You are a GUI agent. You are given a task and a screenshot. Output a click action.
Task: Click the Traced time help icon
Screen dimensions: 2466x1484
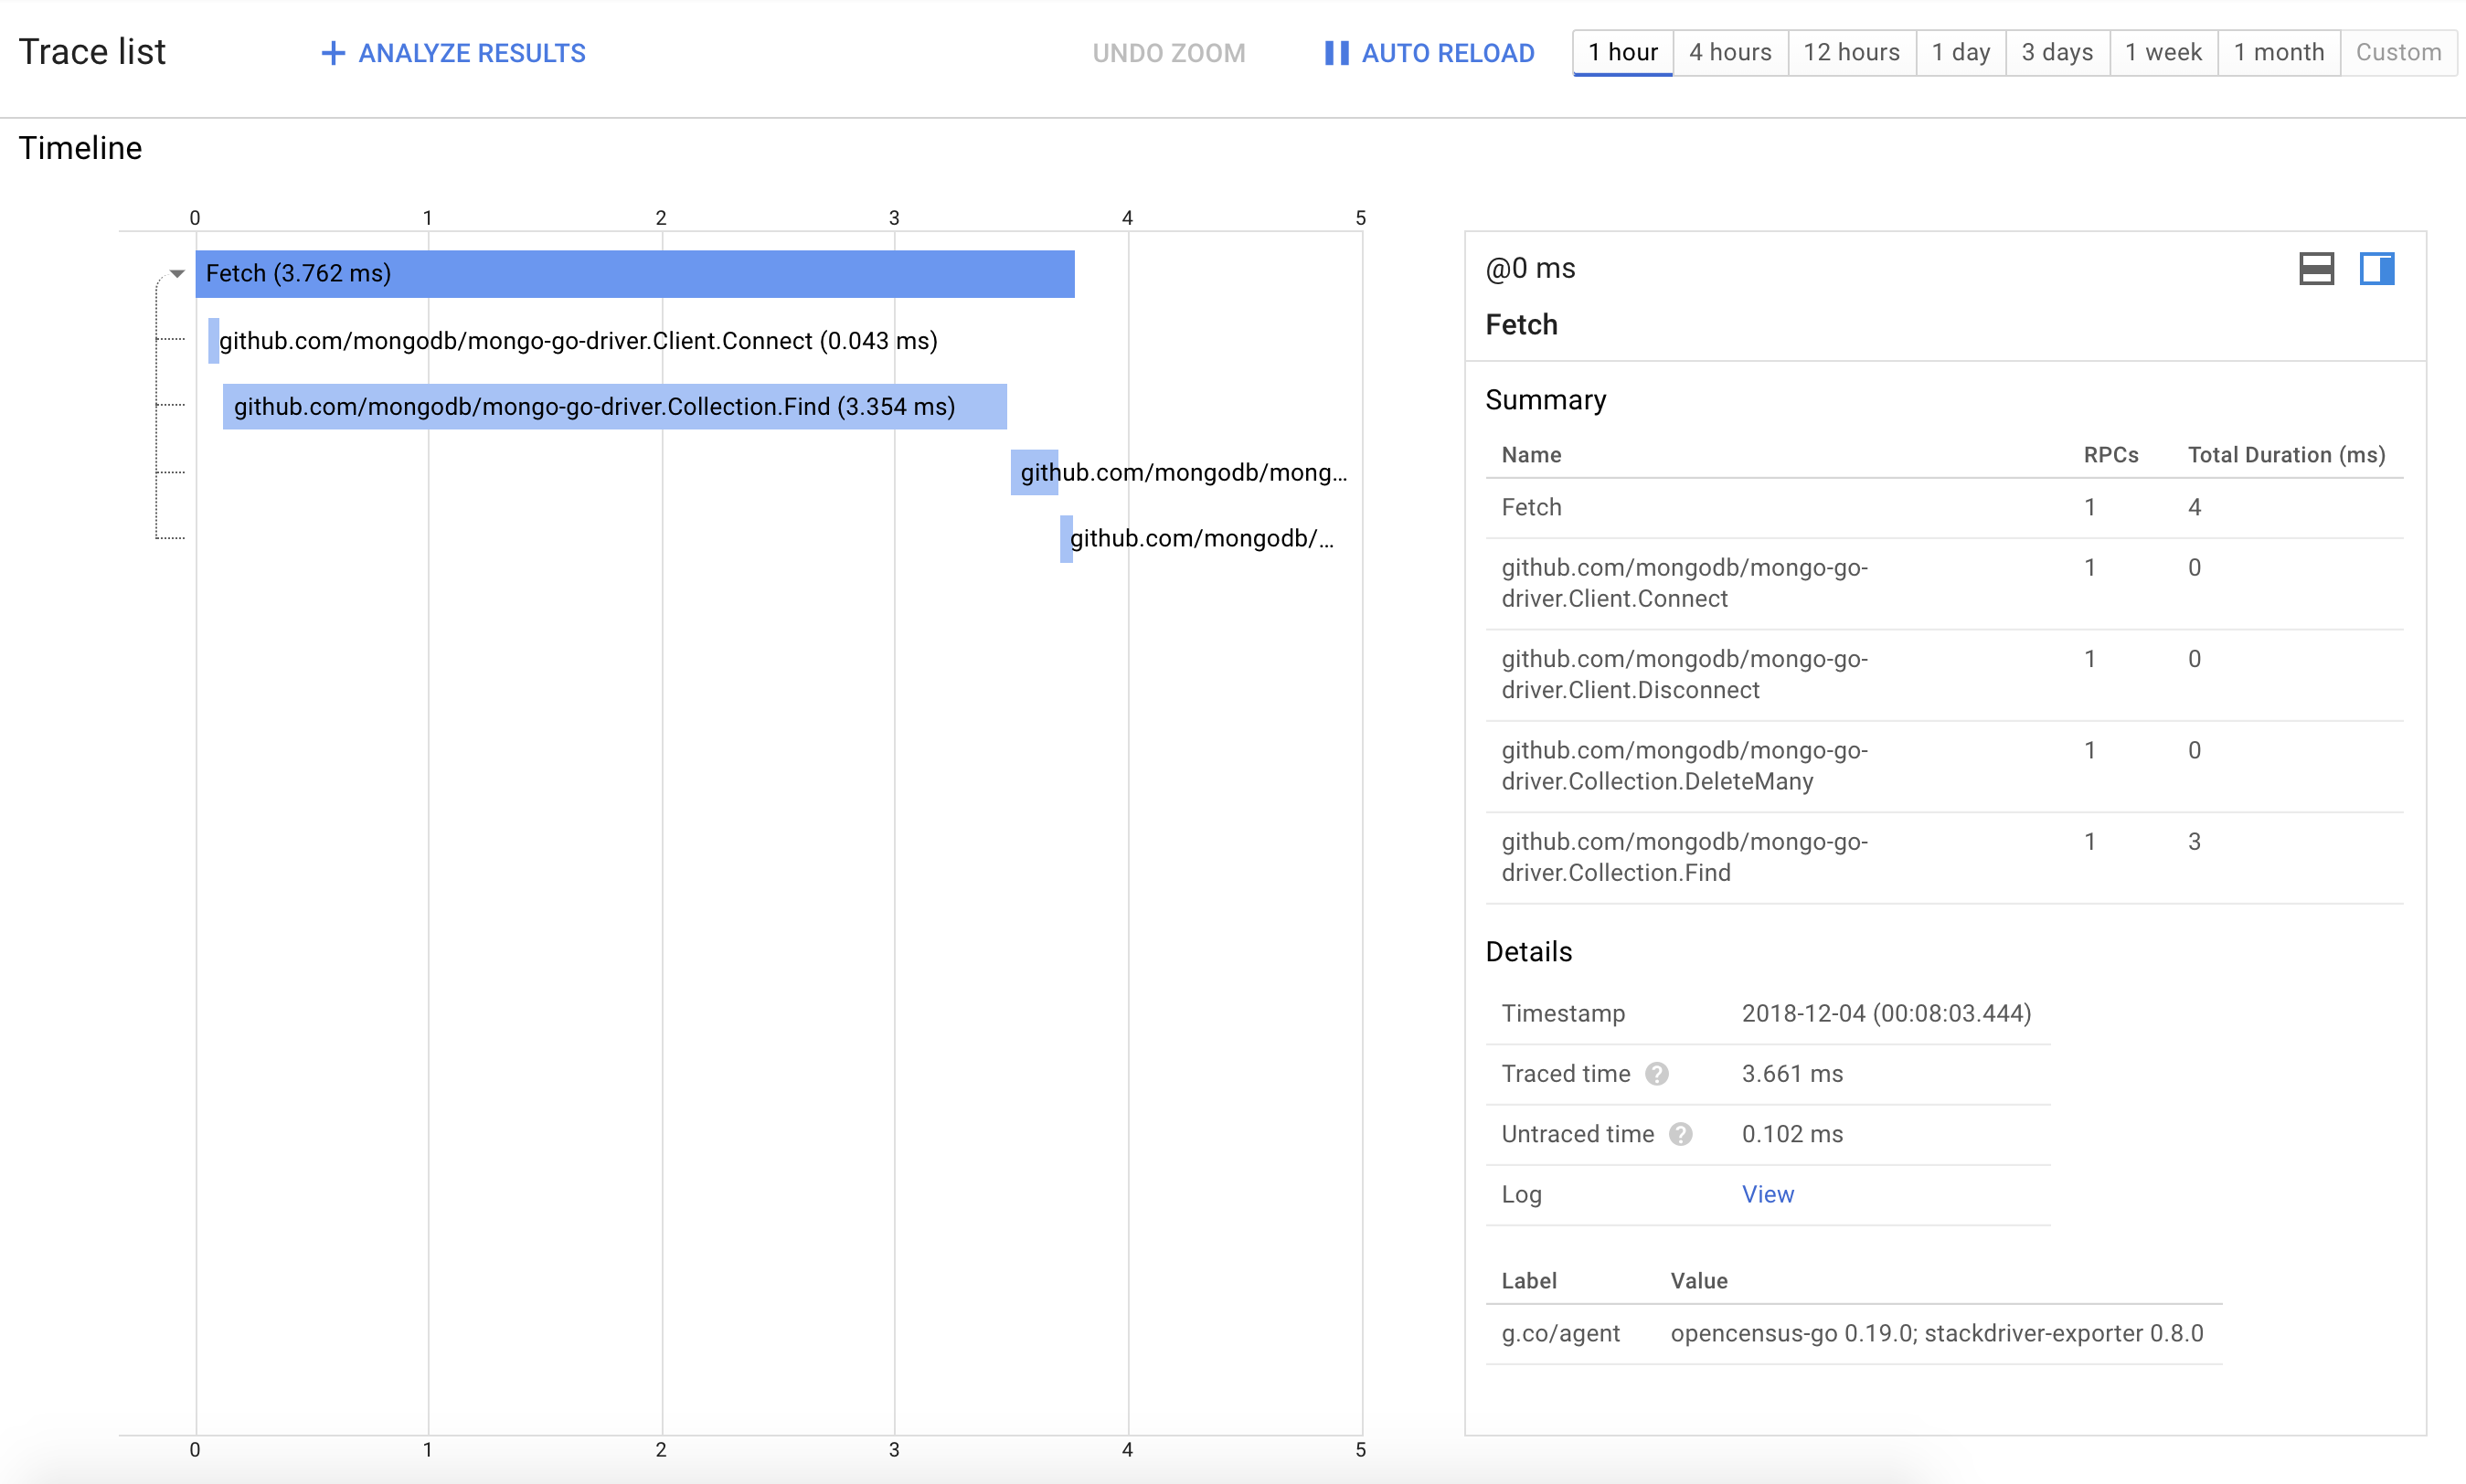(1657, 1074)
